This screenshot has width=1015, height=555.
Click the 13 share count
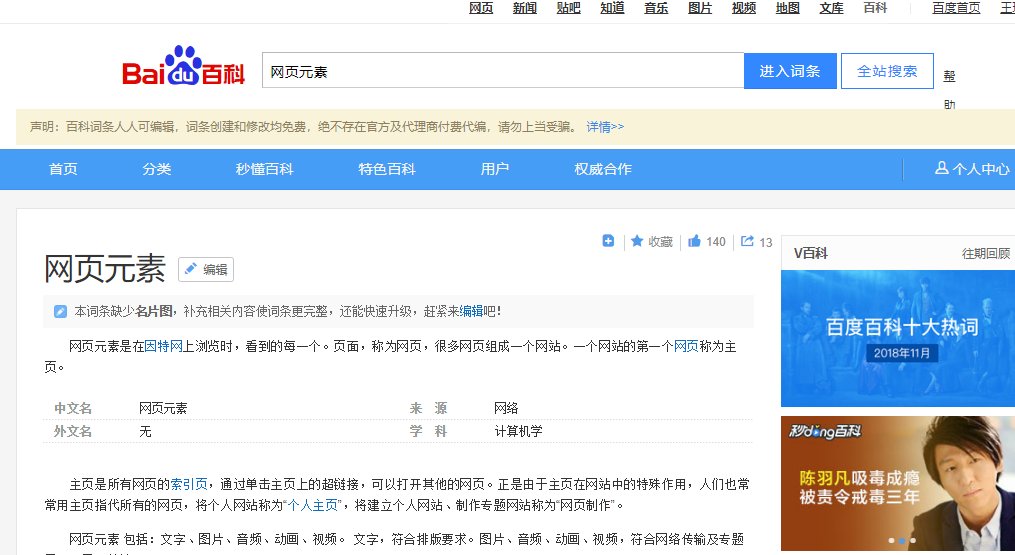pos(766,242)
